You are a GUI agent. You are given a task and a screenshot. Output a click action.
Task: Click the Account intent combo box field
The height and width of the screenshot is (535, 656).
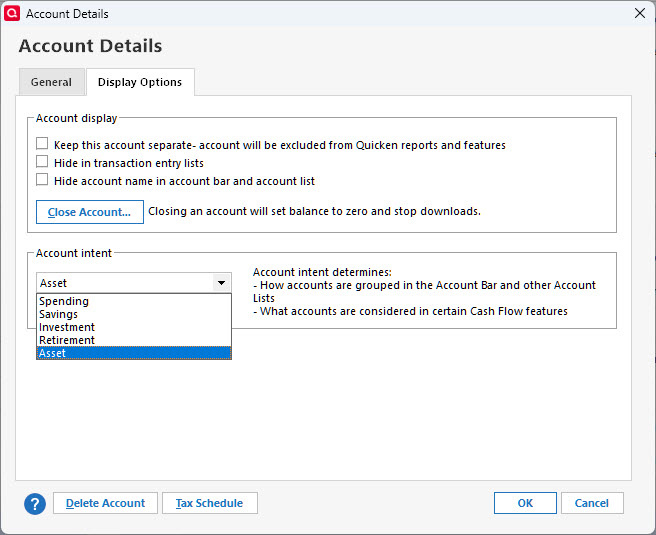124,283
